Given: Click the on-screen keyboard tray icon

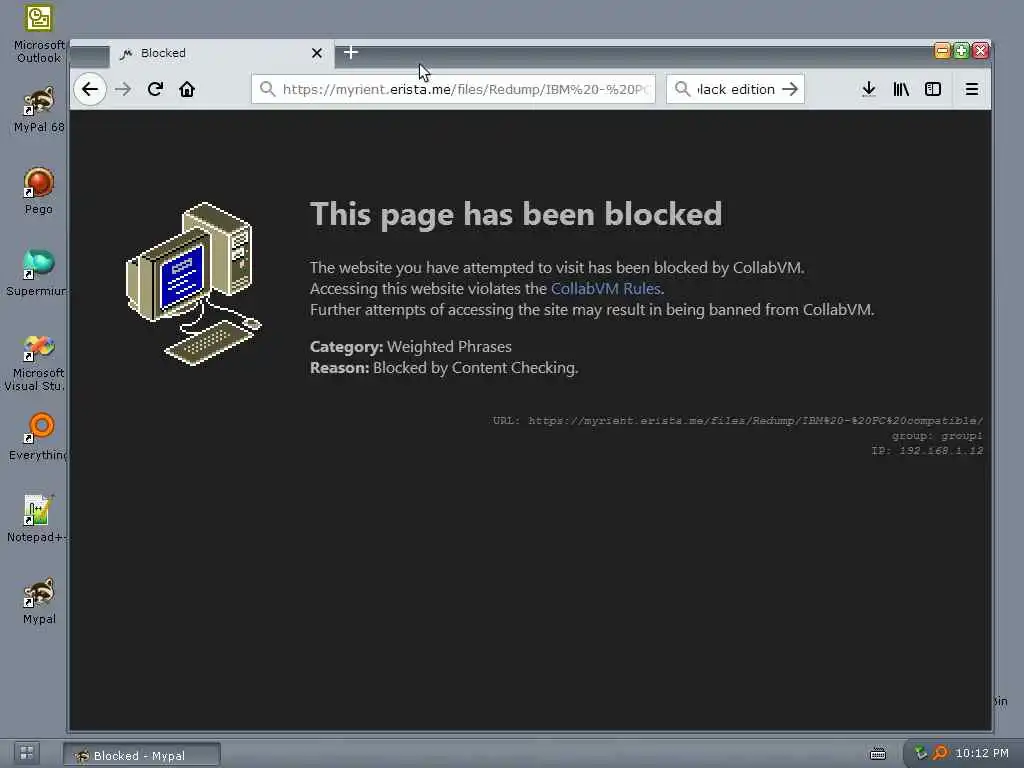Looking at the screenshot, I should click(878, 754).
